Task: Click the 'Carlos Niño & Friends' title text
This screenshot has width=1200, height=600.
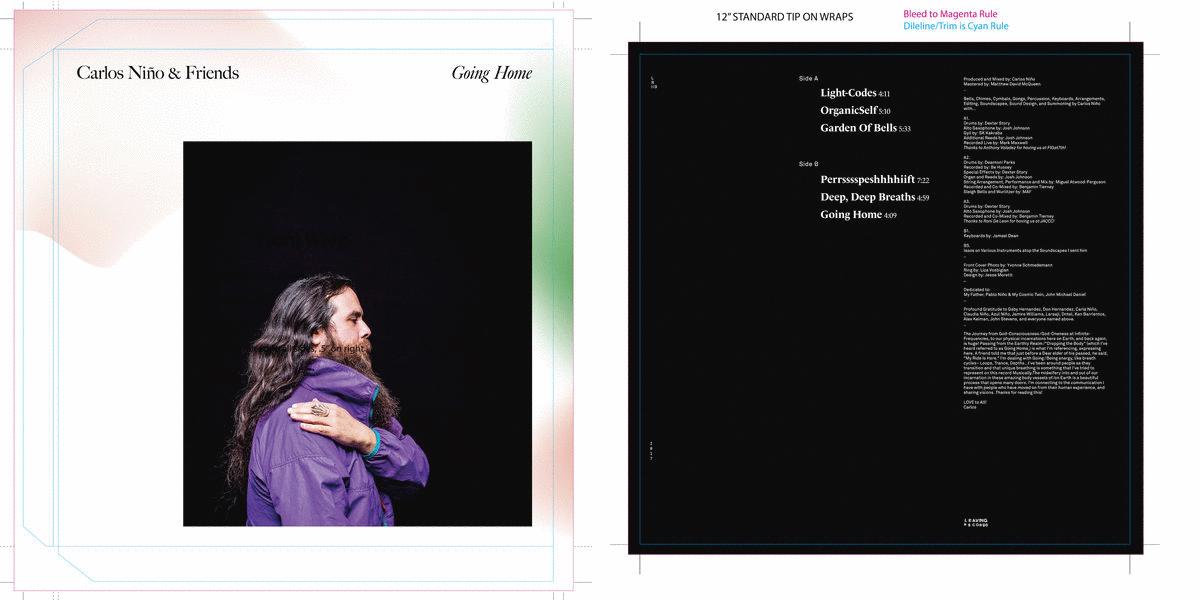Action: coord(158,73)
